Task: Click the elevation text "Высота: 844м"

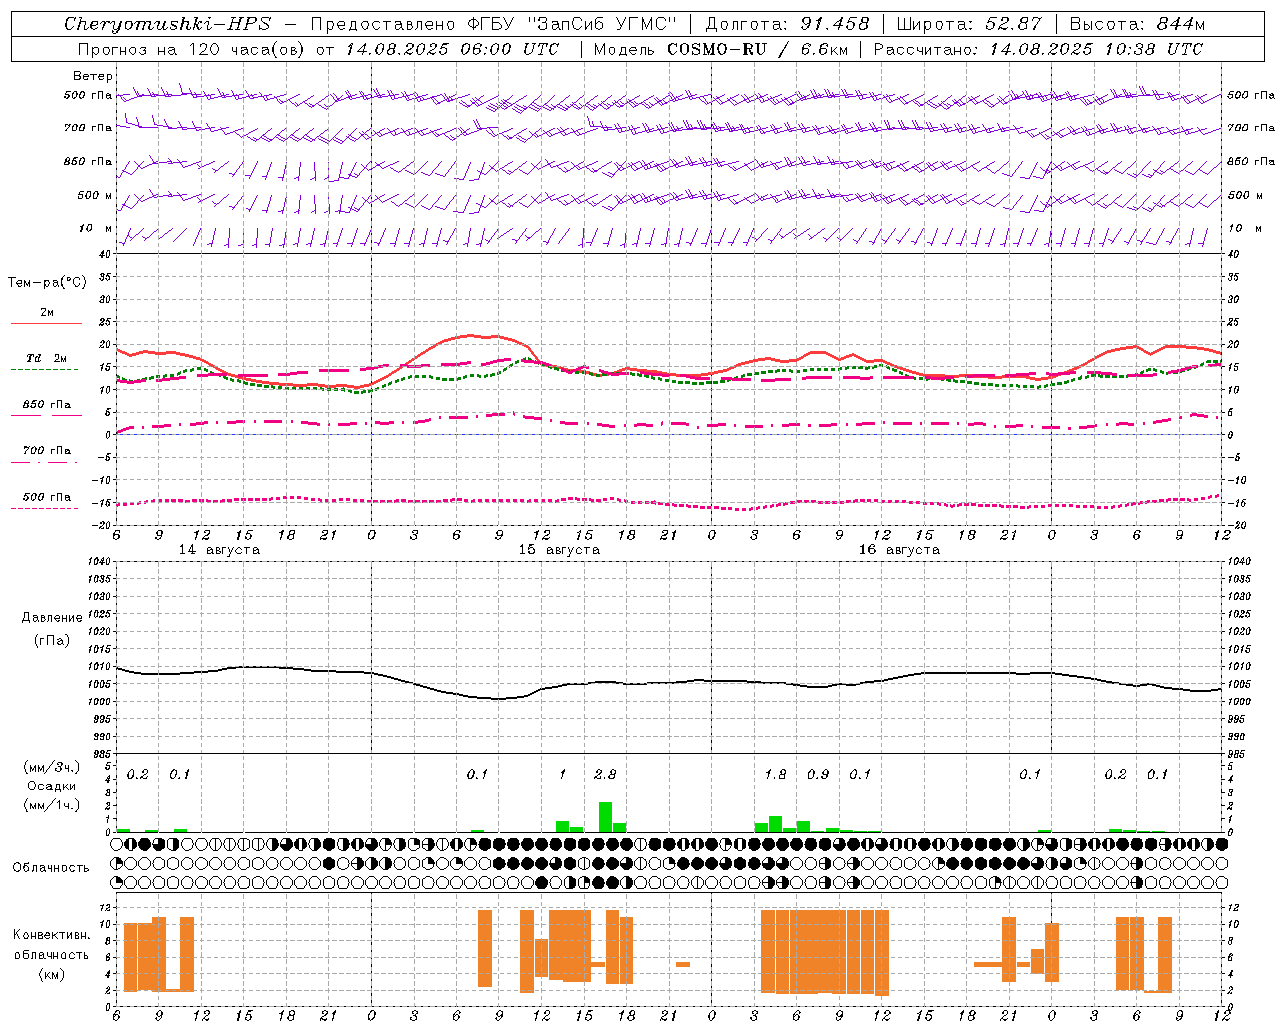Action: (1137, 24)
